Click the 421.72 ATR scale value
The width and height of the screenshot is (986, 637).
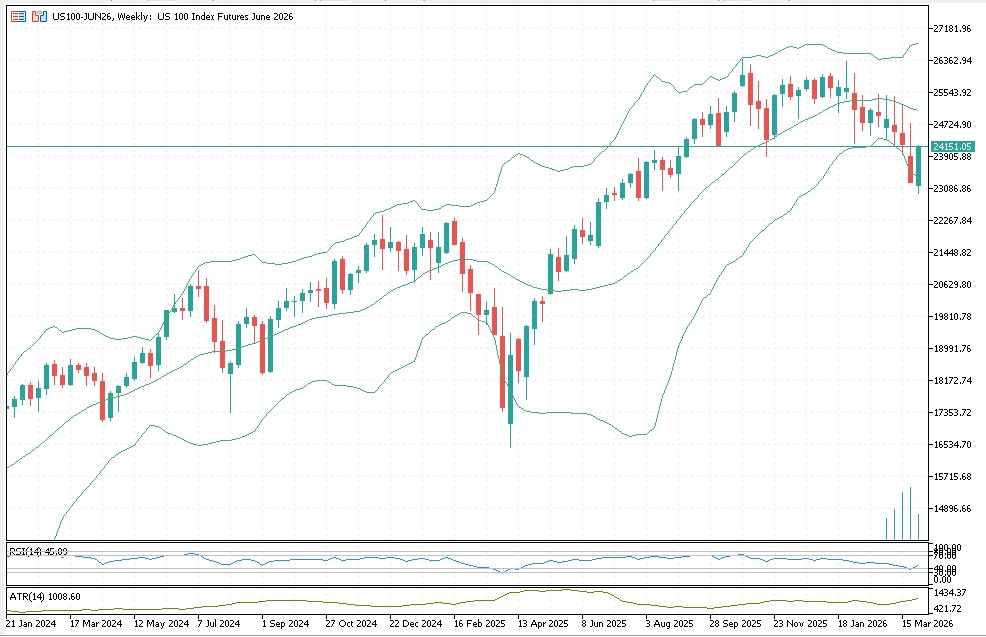pyautogui.click(x=947, y=608)
